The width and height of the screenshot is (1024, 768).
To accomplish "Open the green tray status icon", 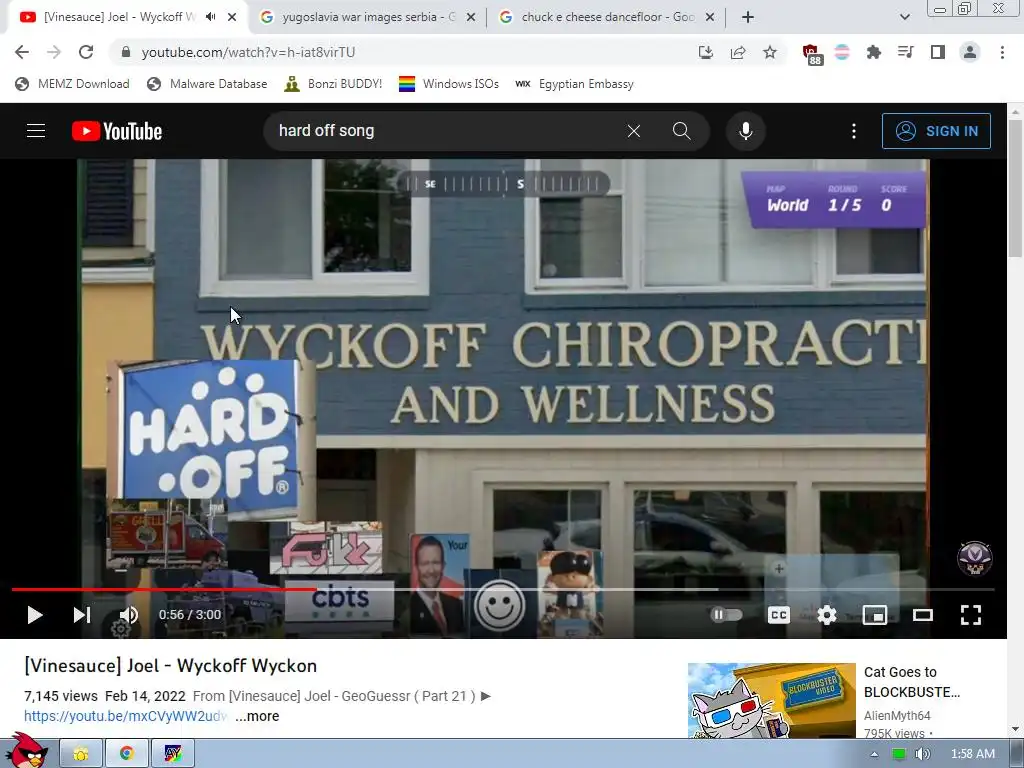I will 899,754.
